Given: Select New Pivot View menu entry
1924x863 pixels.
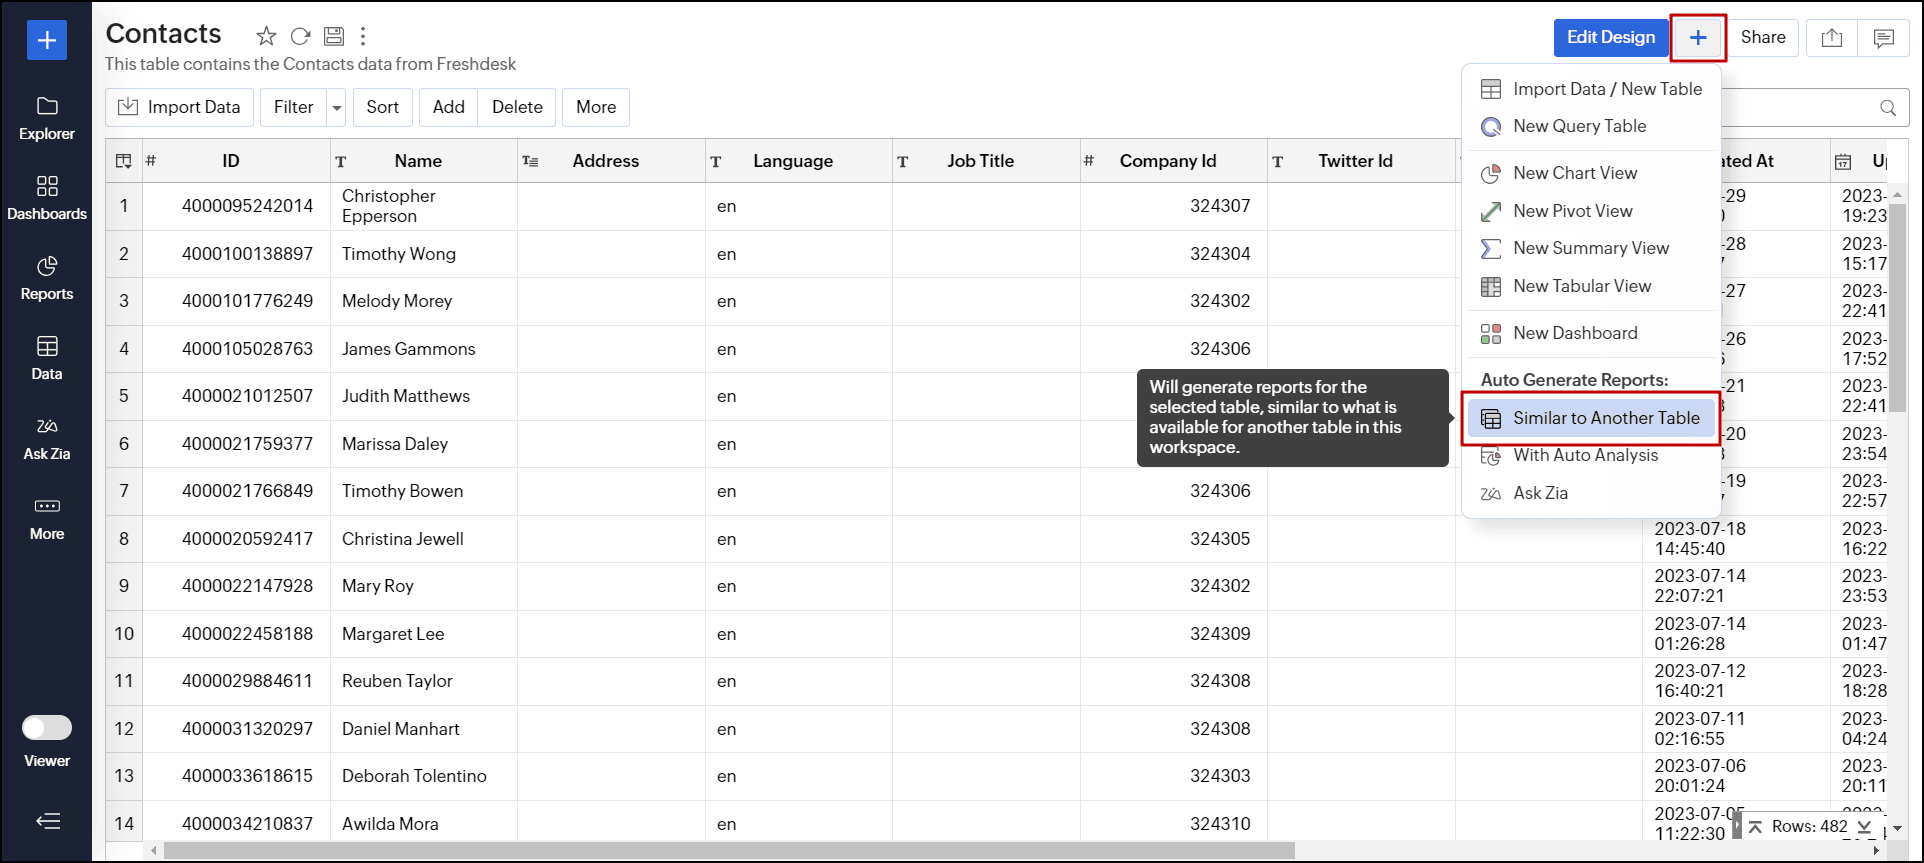Looking at the screenshot, I should (1572, 211).
